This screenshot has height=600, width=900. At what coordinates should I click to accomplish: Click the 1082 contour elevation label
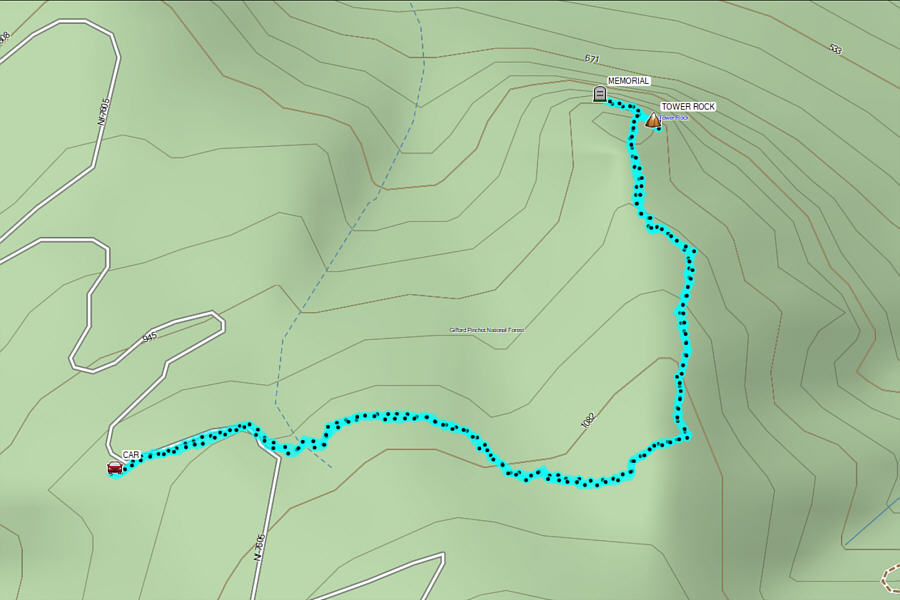[x=588, y=420]
